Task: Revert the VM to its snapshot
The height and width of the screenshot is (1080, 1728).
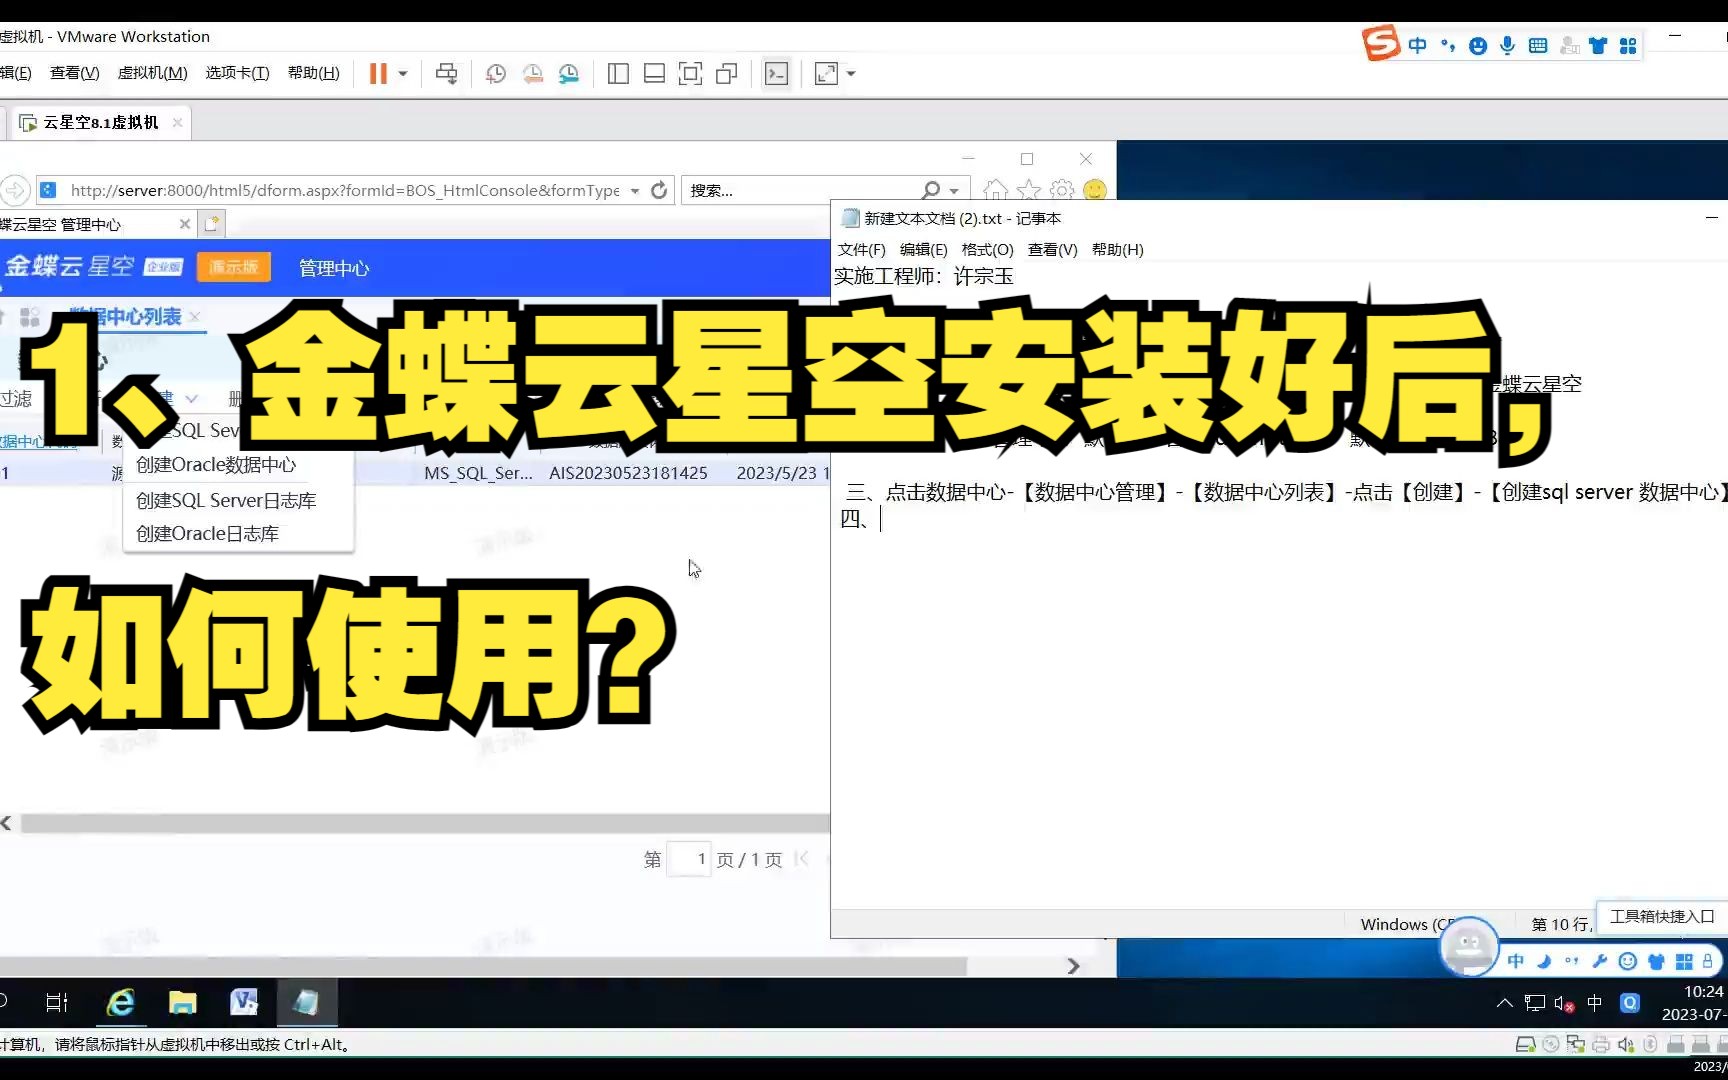Action: pos(533,73)
